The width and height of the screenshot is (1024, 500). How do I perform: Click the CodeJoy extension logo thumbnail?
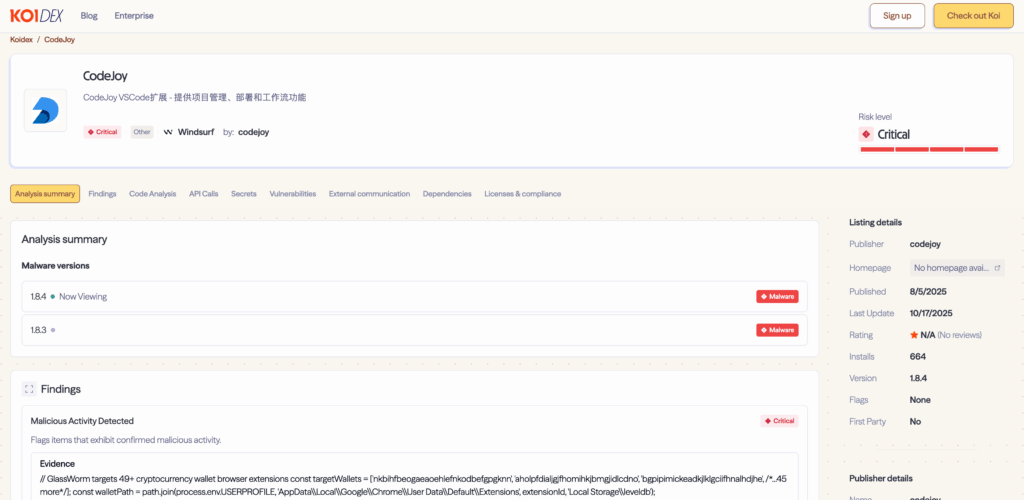point(45,110)
